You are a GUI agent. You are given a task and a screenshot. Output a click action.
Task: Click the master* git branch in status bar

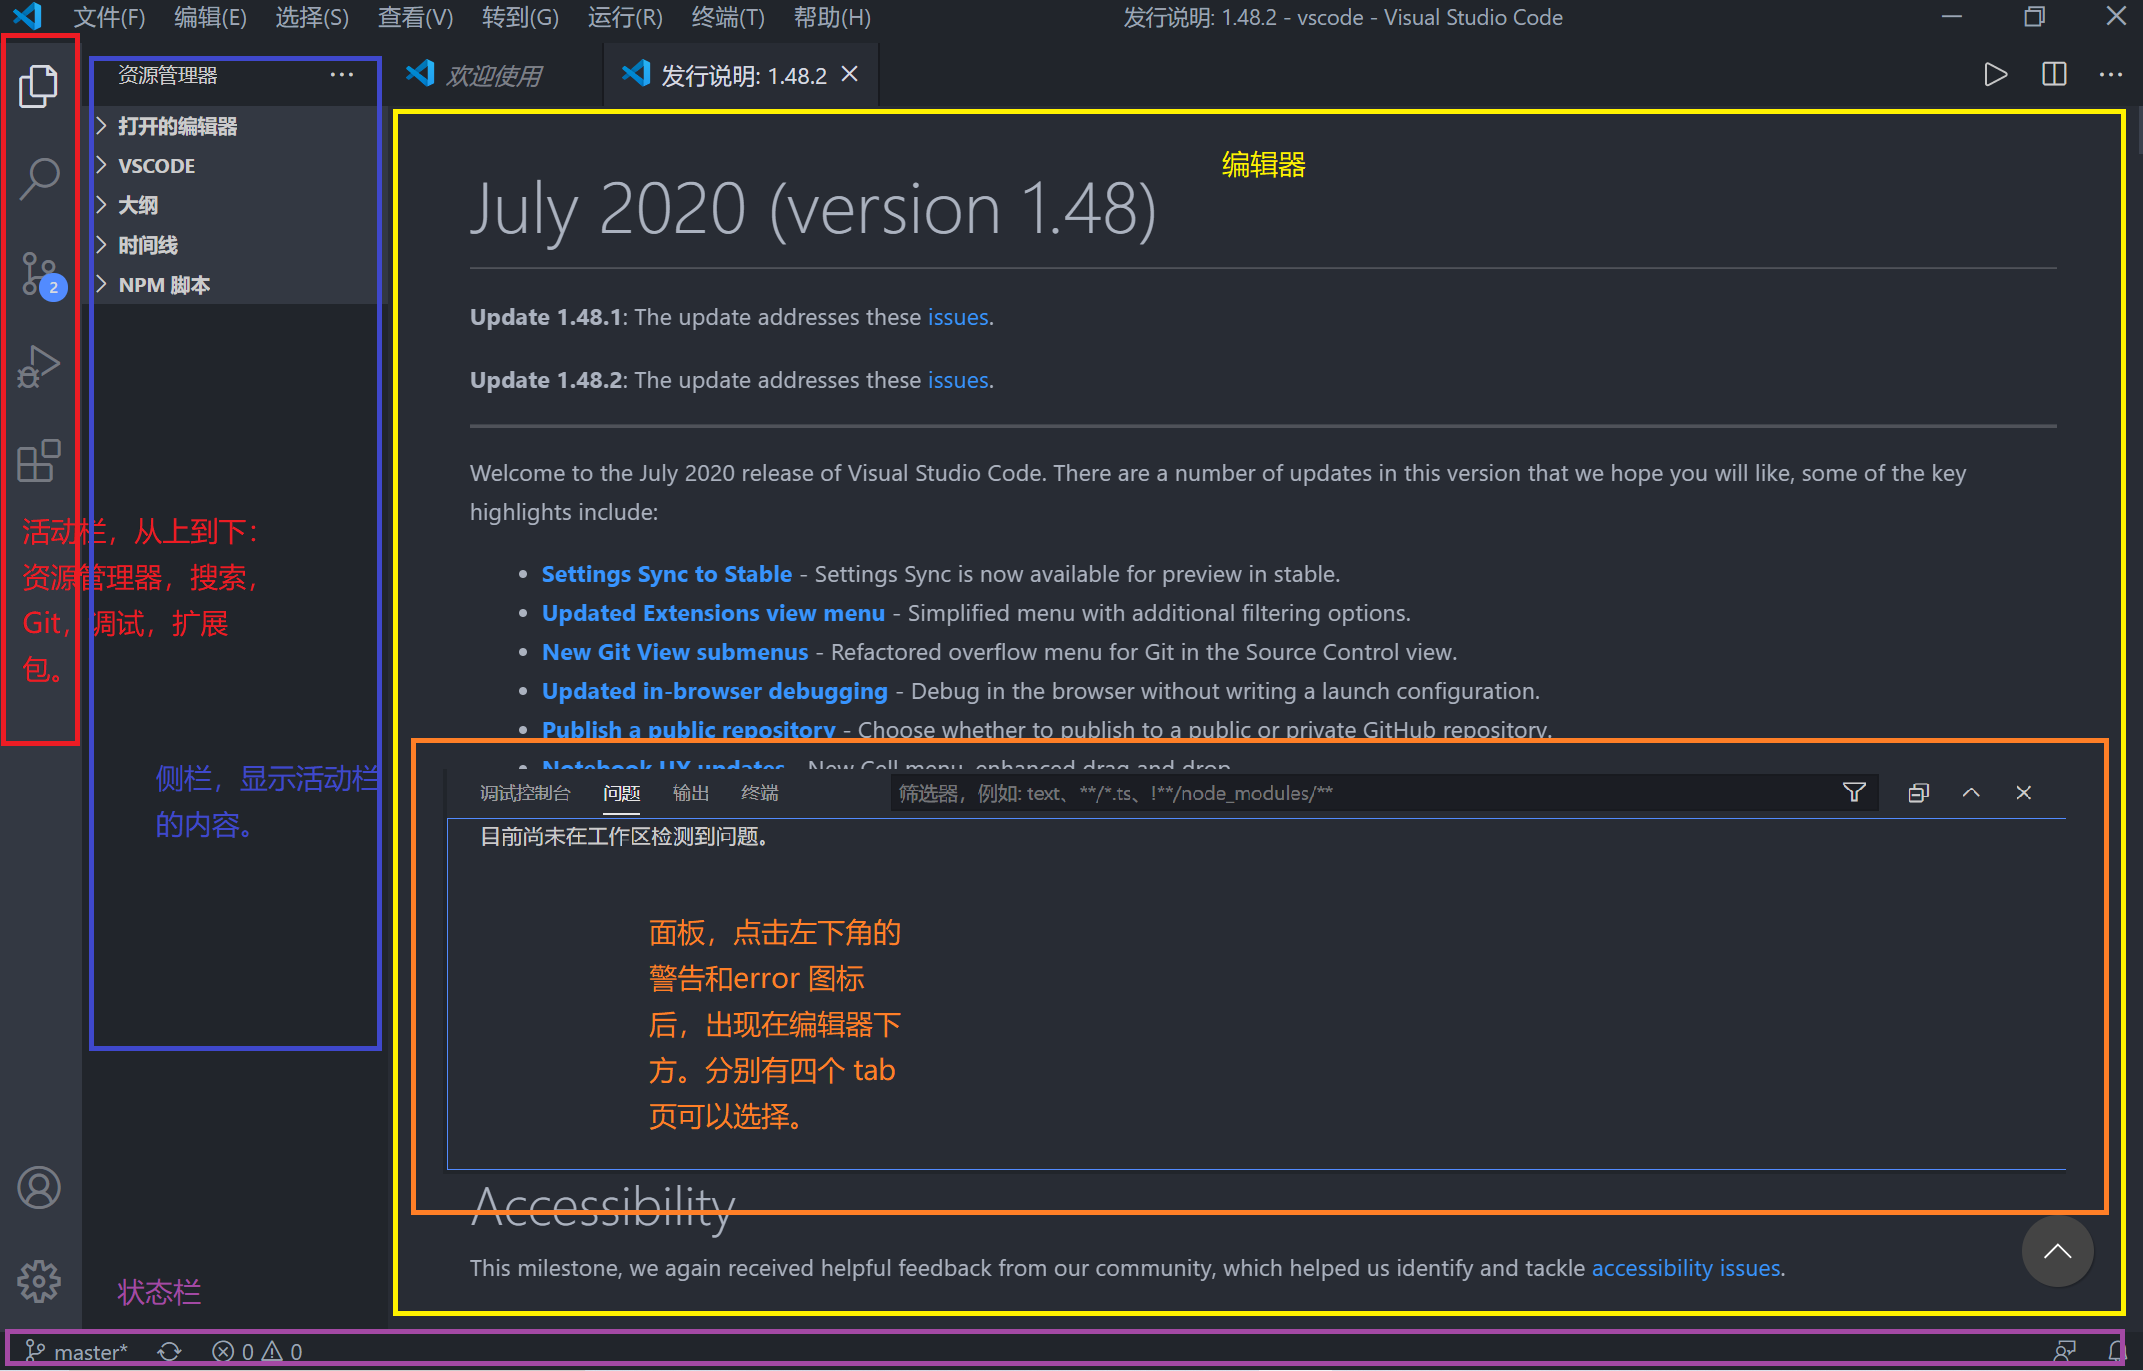click(76, 1352)
